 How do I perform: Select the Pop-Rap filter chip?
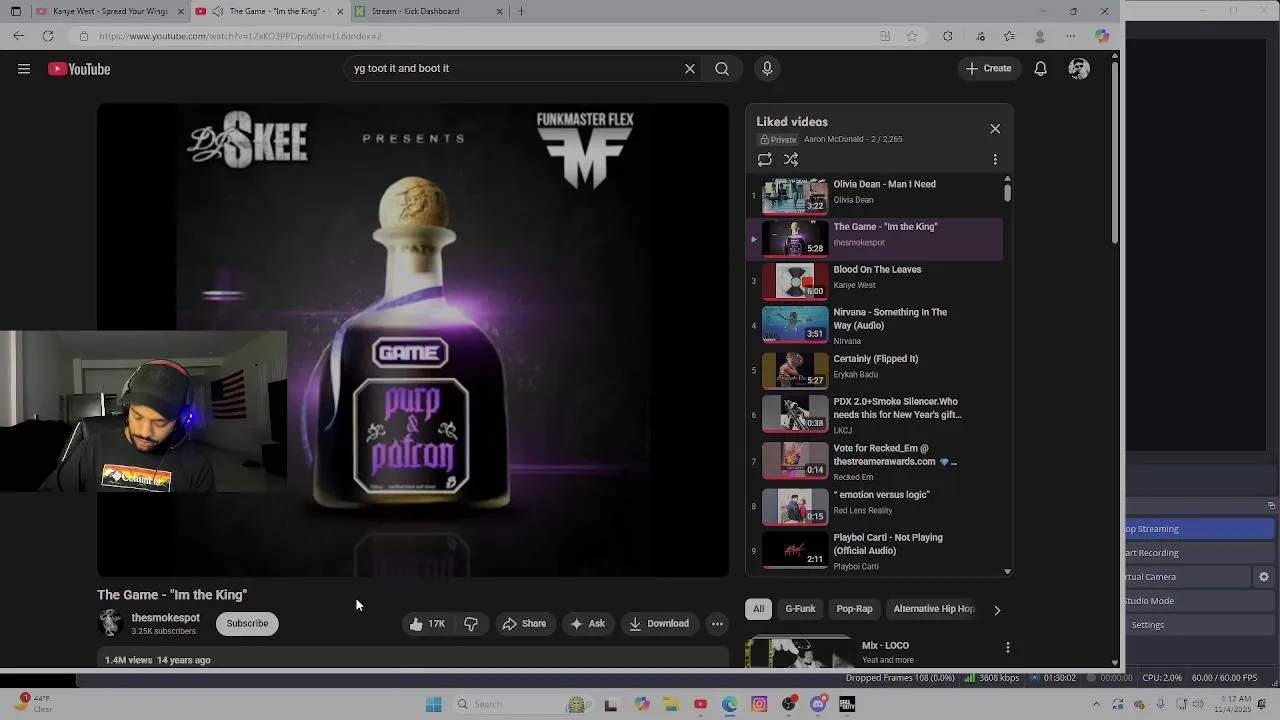point(854,609)
